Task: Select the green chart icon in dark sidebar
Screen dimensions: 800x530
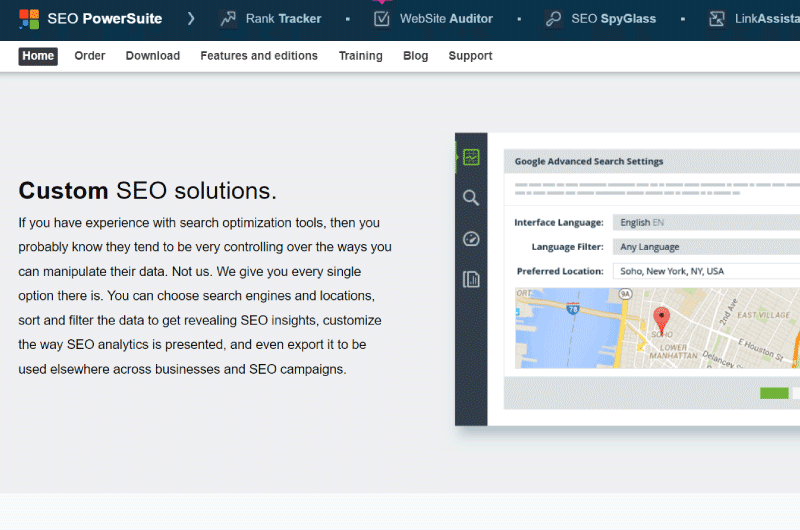Action: 471,157
